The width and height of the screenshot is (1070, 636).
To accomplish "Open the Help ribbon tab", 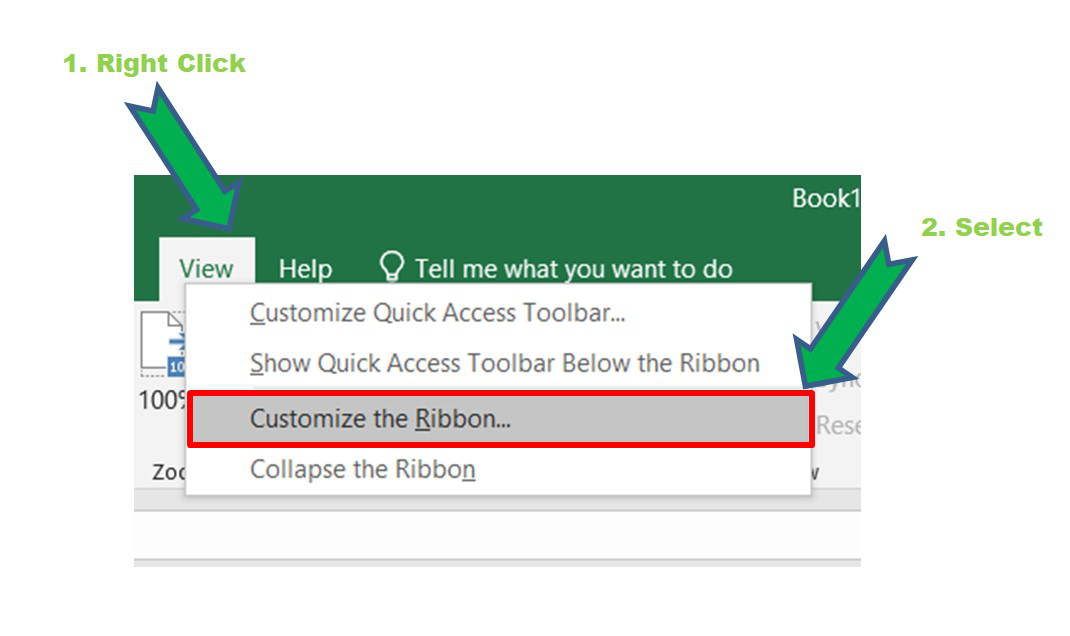I will click(x=305, y=269).
